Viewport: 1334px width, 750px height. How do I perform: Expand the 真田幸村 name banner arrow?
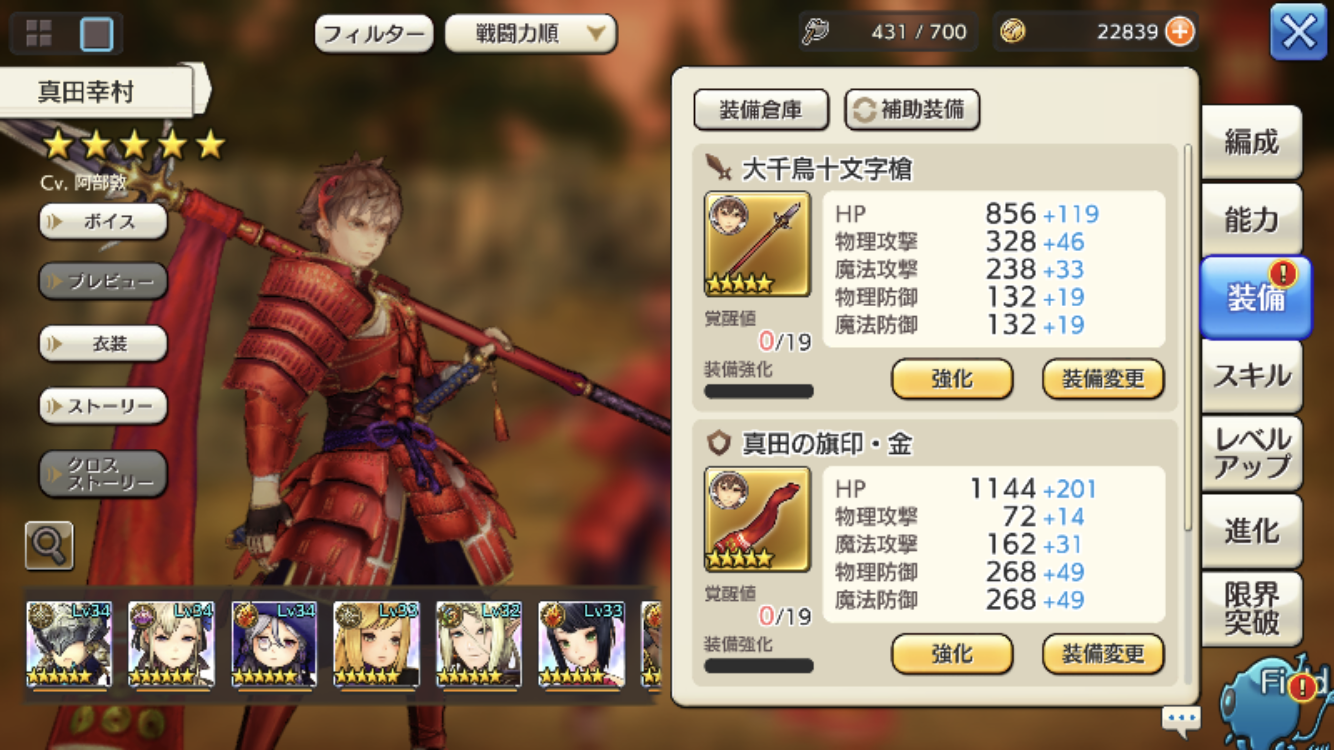[201, 90]
